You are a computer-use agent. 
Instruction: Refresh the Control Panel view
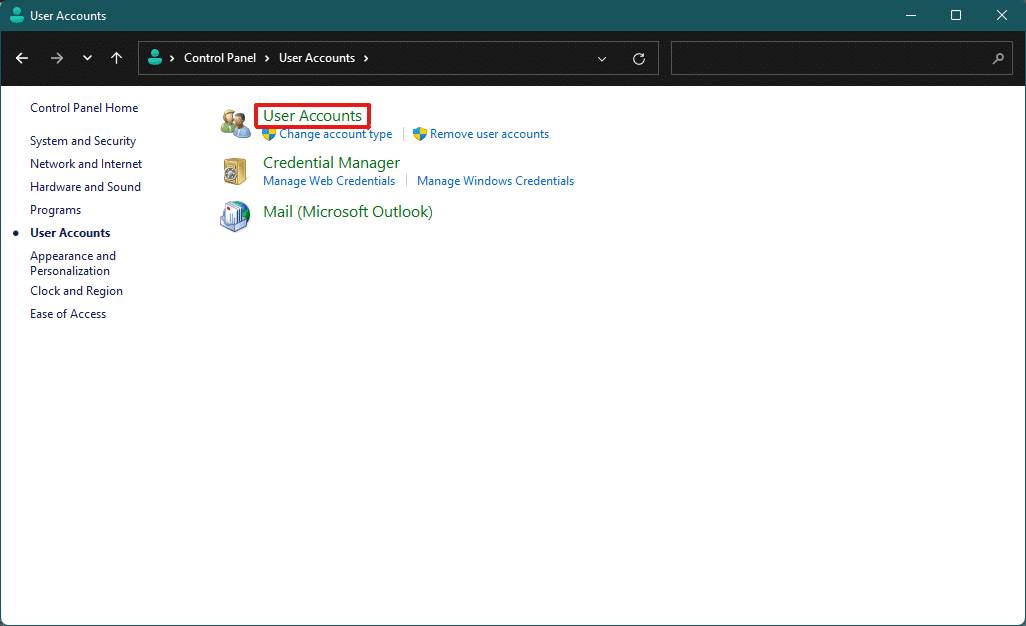pos(639,59)
